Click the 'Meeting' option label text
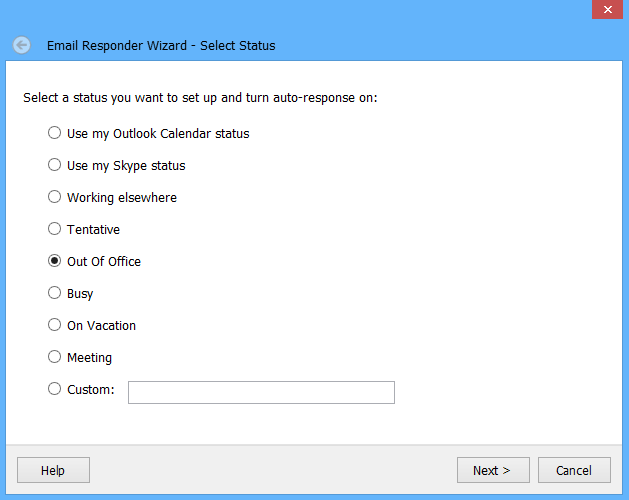Viewport: 629px width, 500px height. [x=89, y=358]
